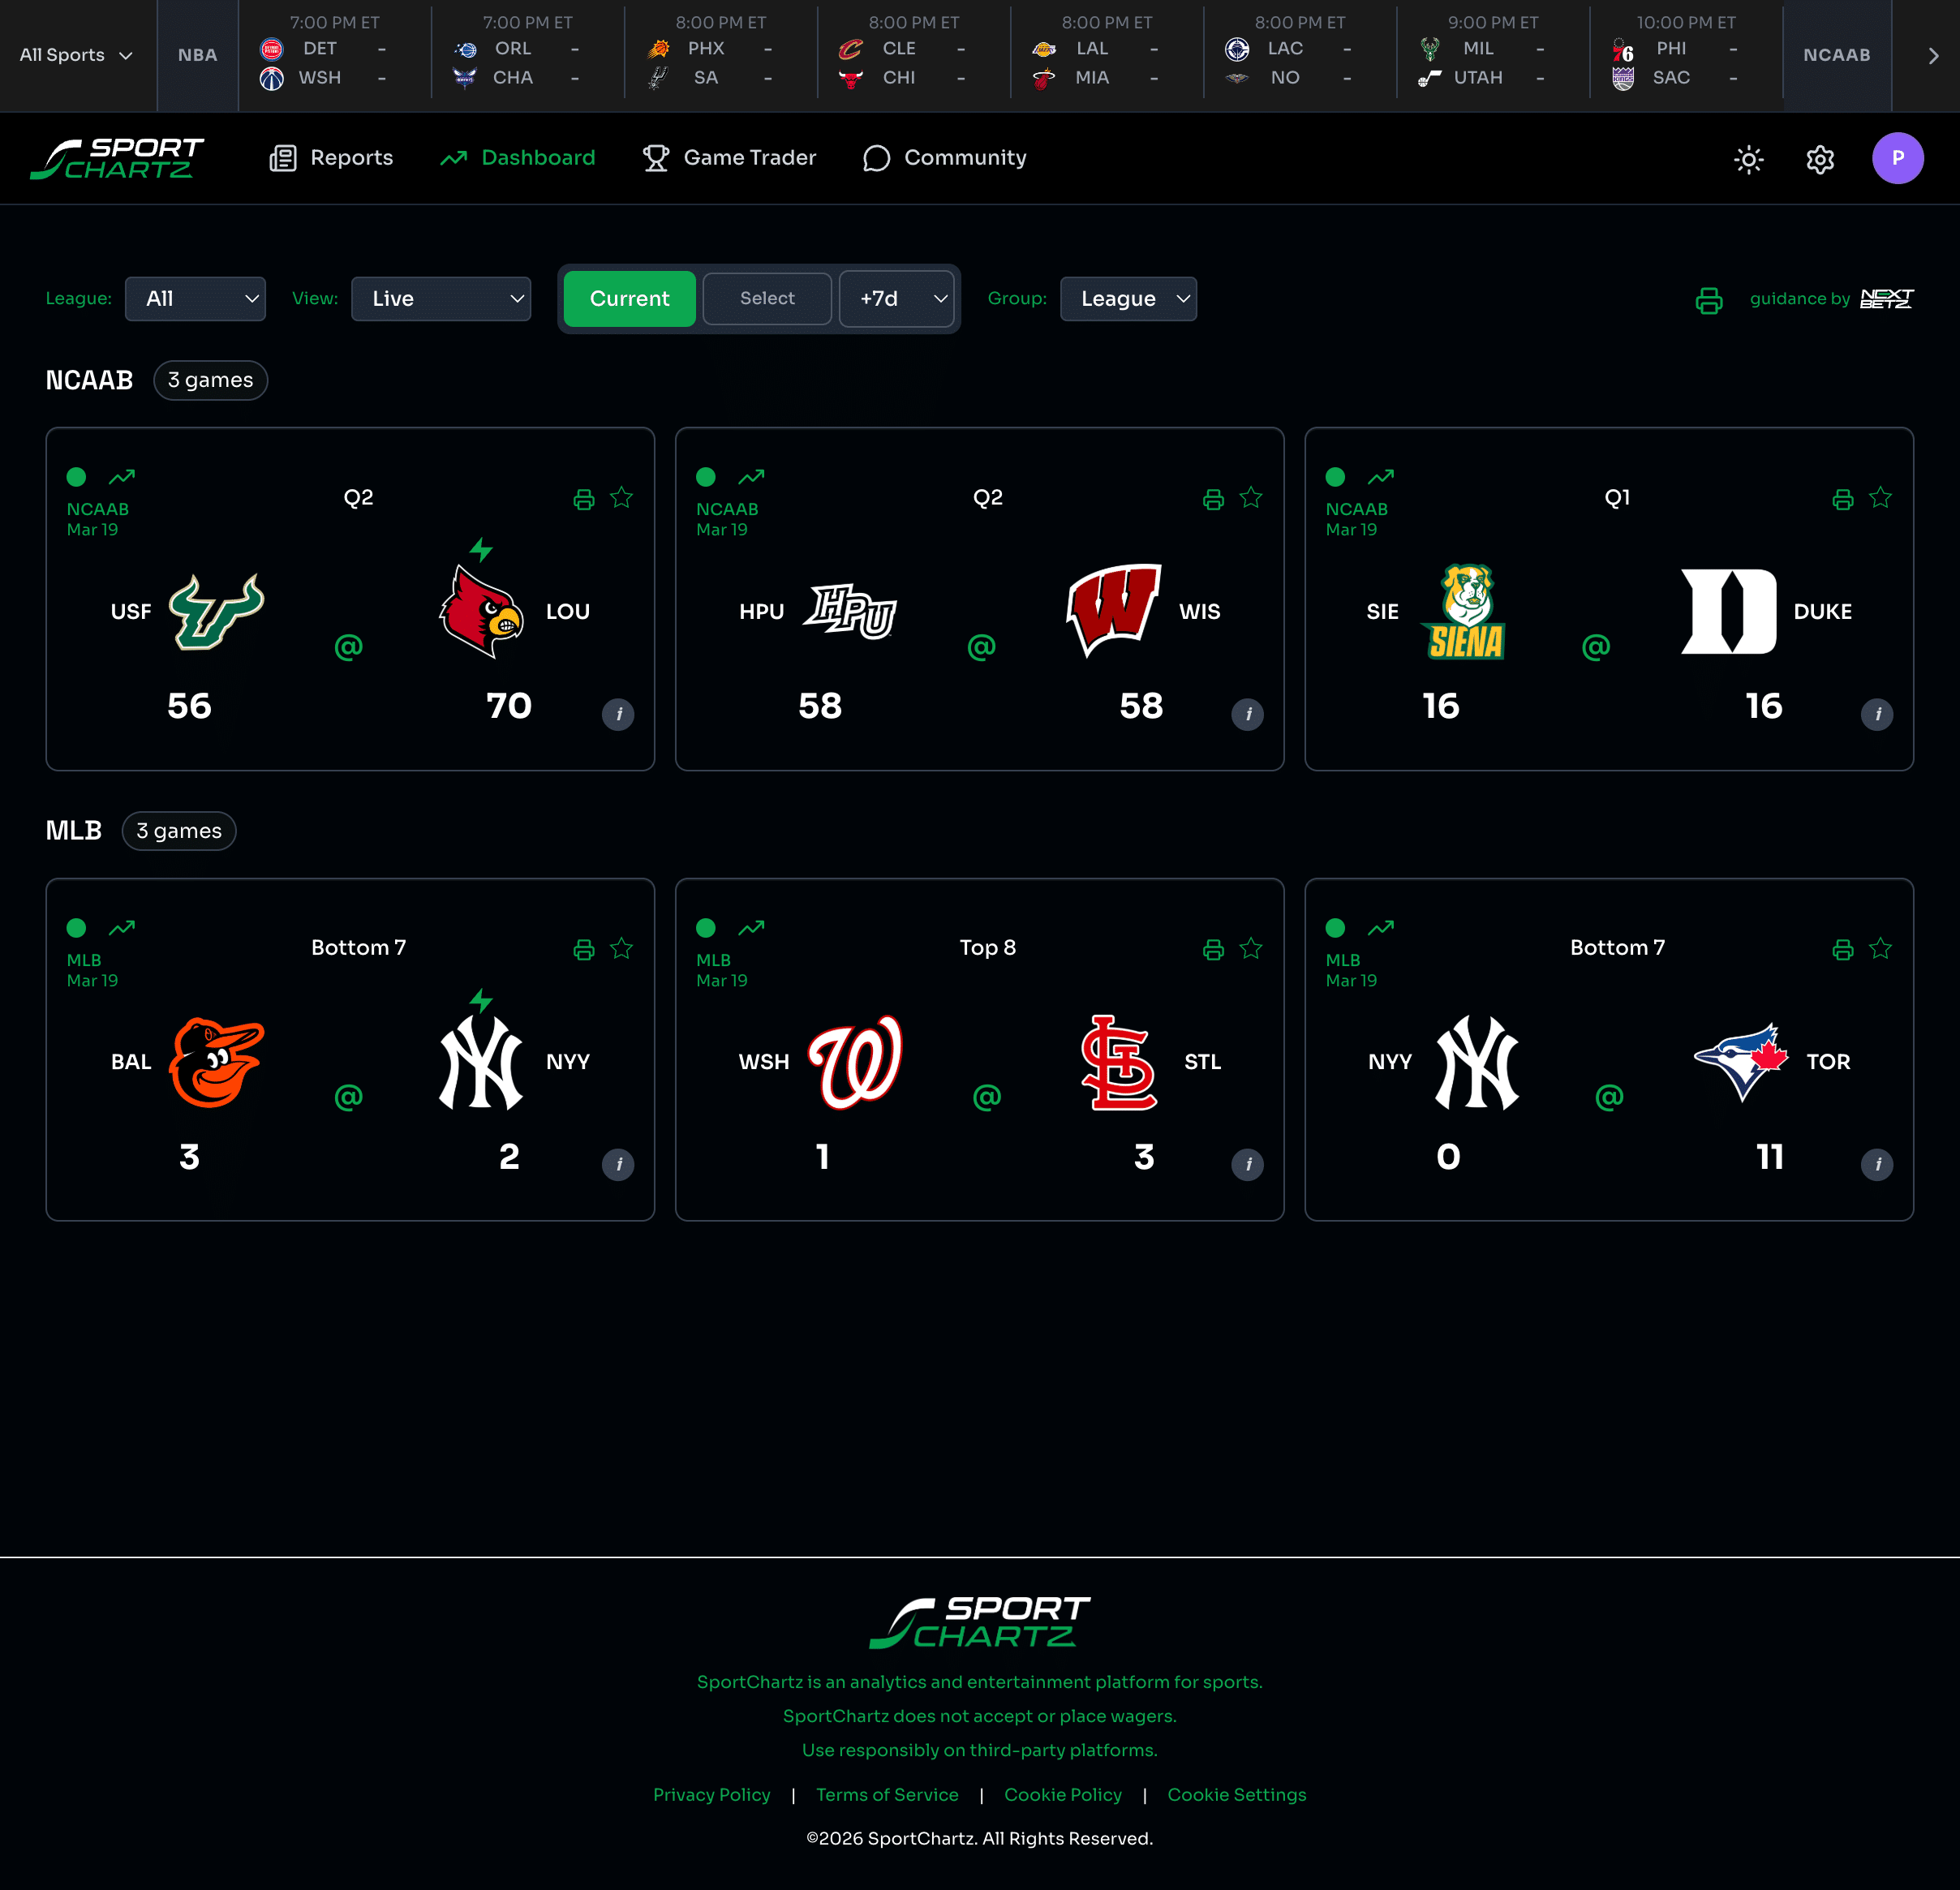
Task: Switch to the Game Trader section
Action: coord(729,158)
